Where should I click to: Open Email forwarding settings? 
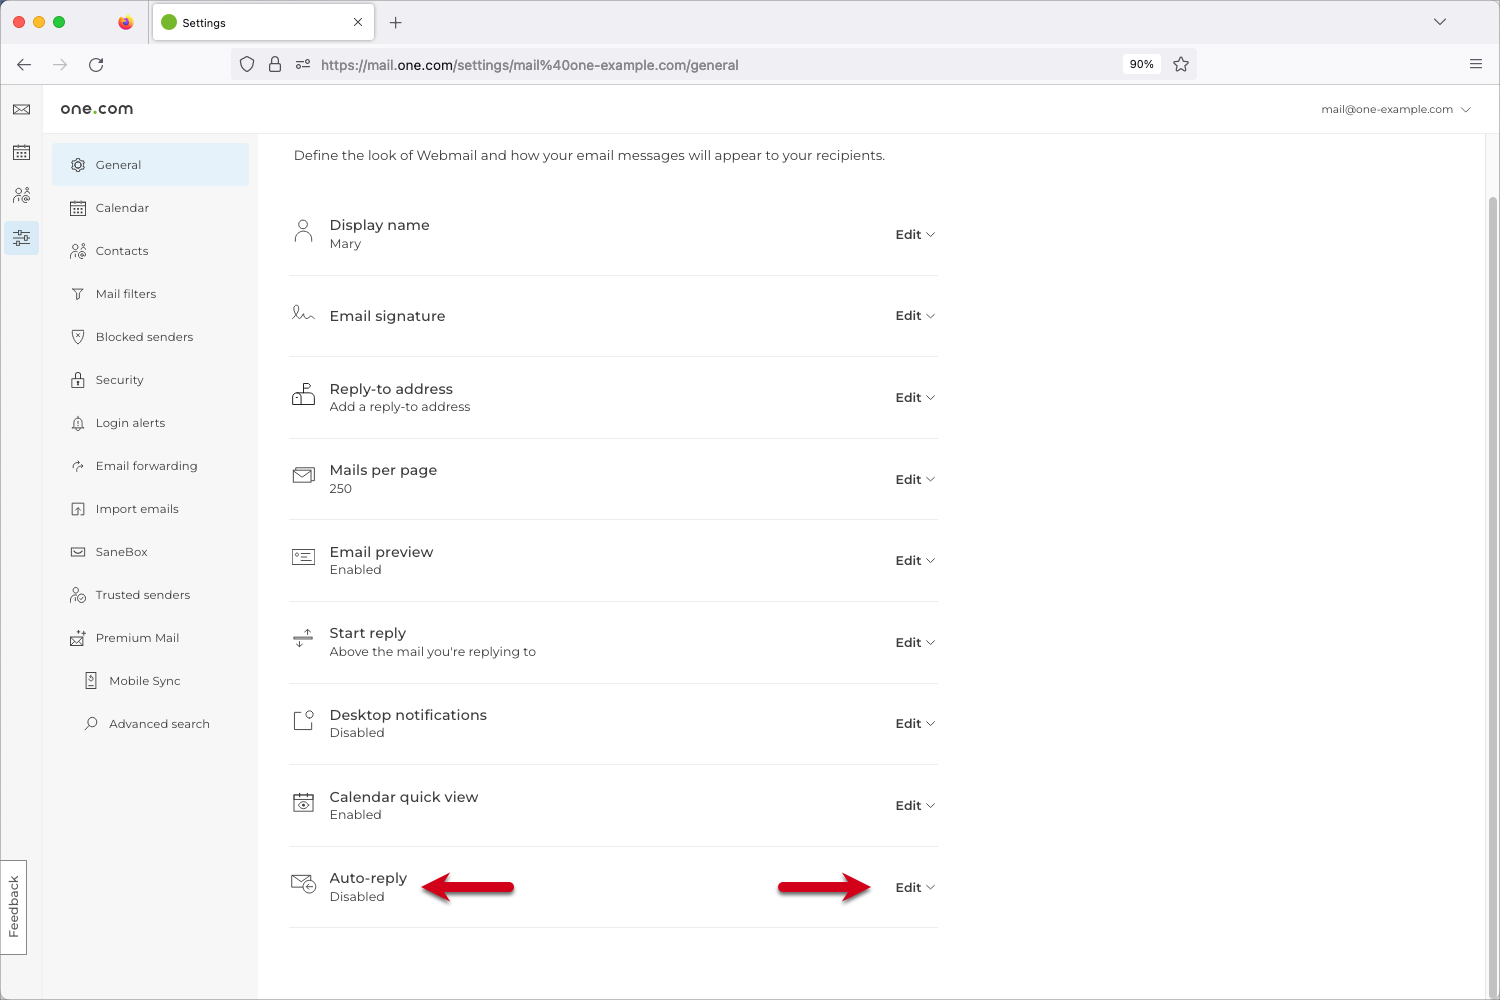click(146, 466)
